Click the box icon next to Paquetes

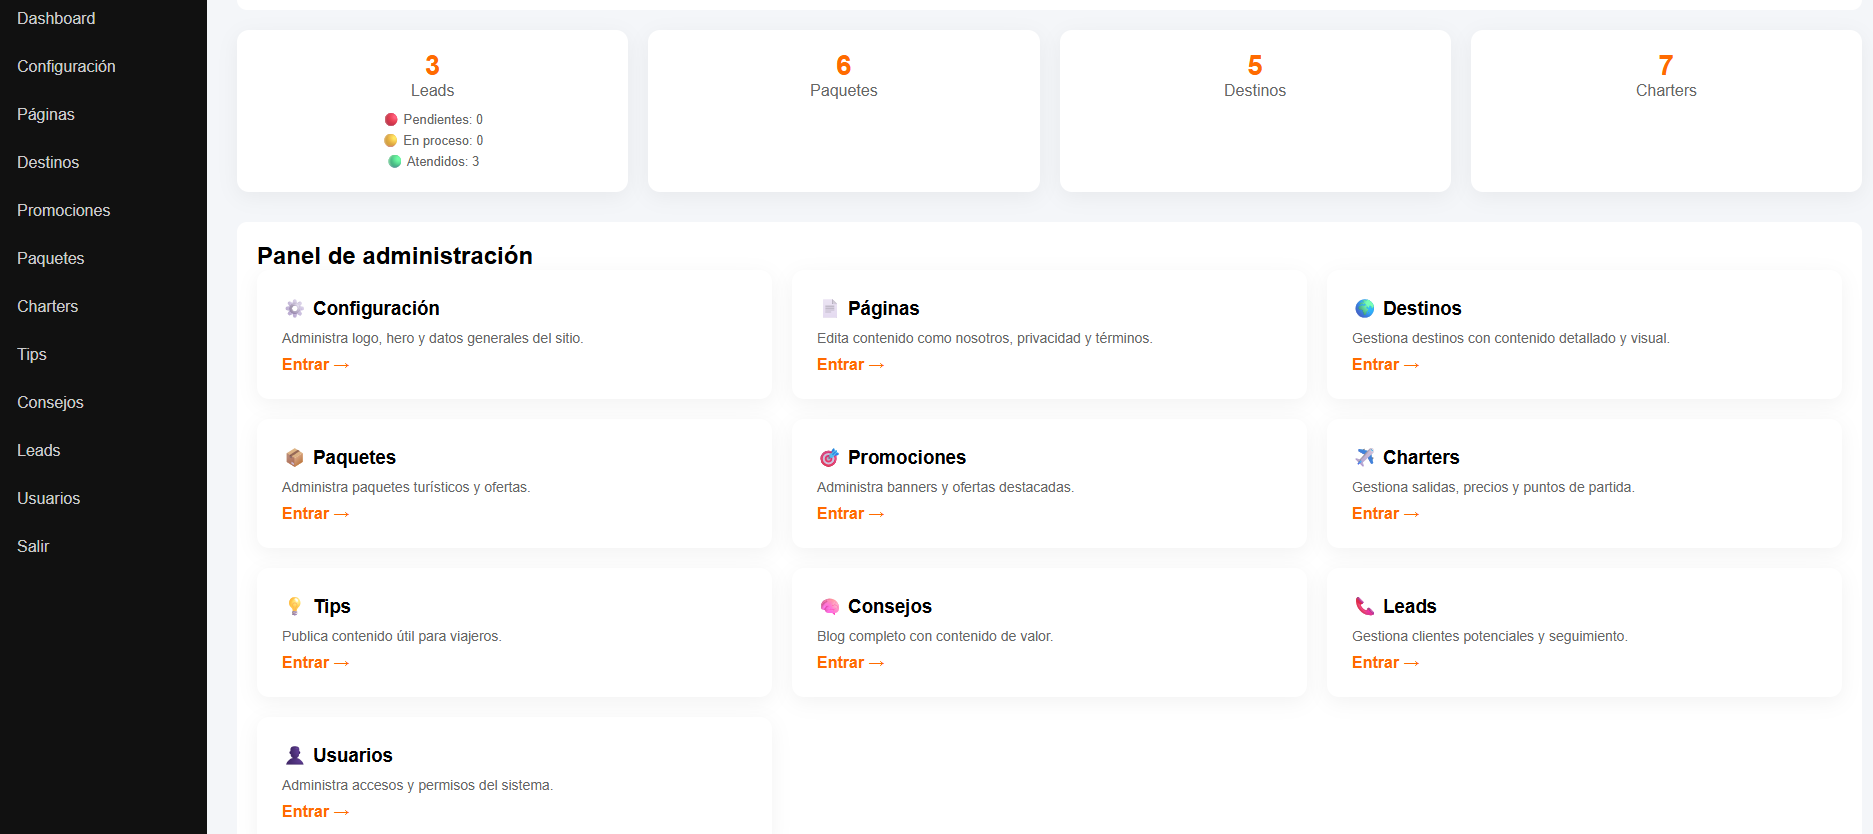(294, 457)
